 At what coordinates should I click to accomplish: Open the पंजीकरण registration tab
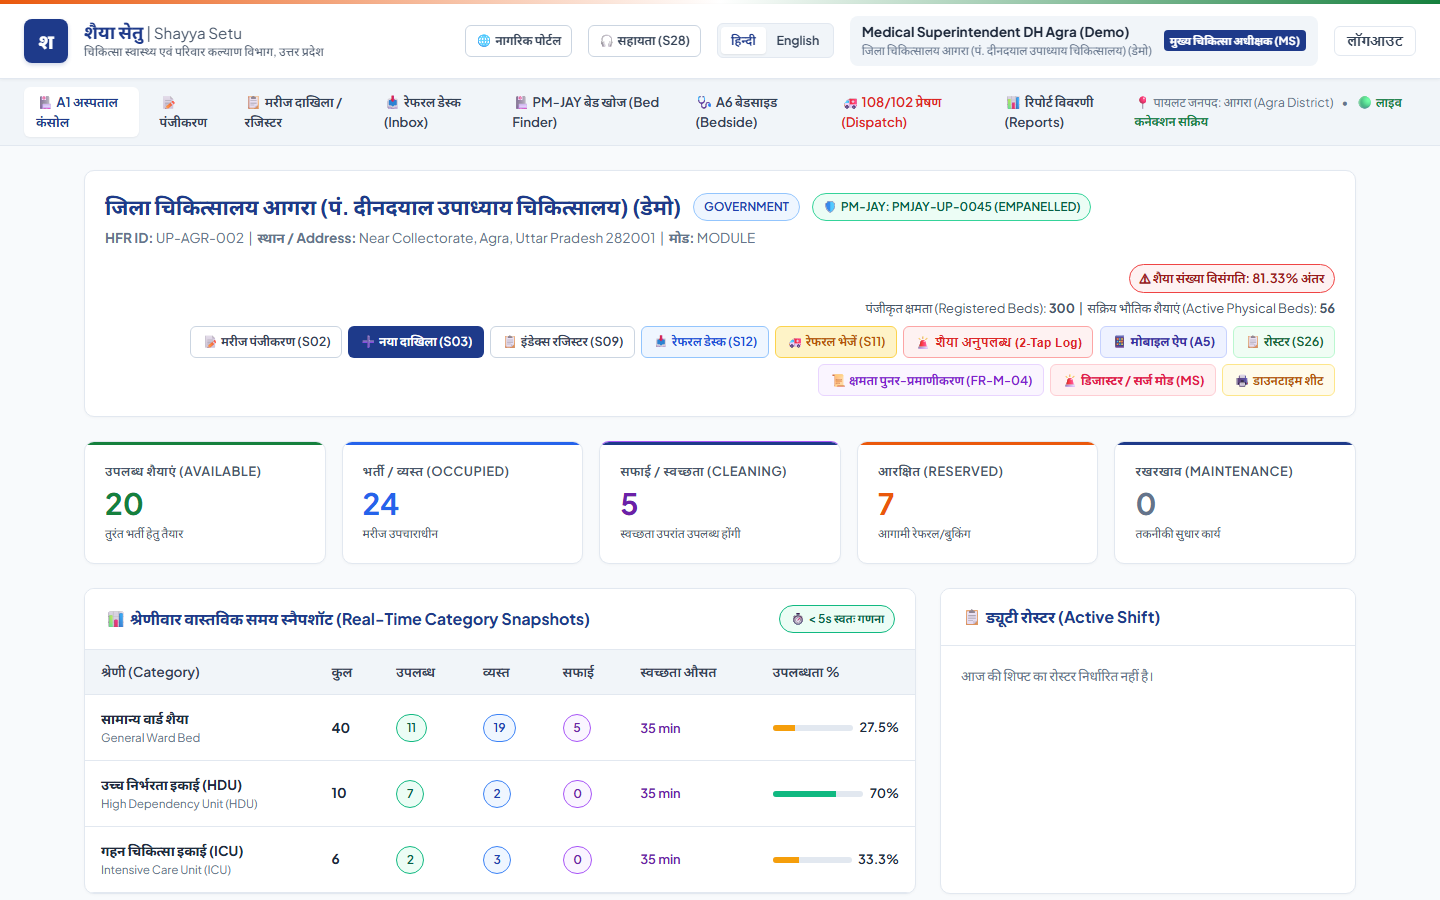click(x=183, y=112)
